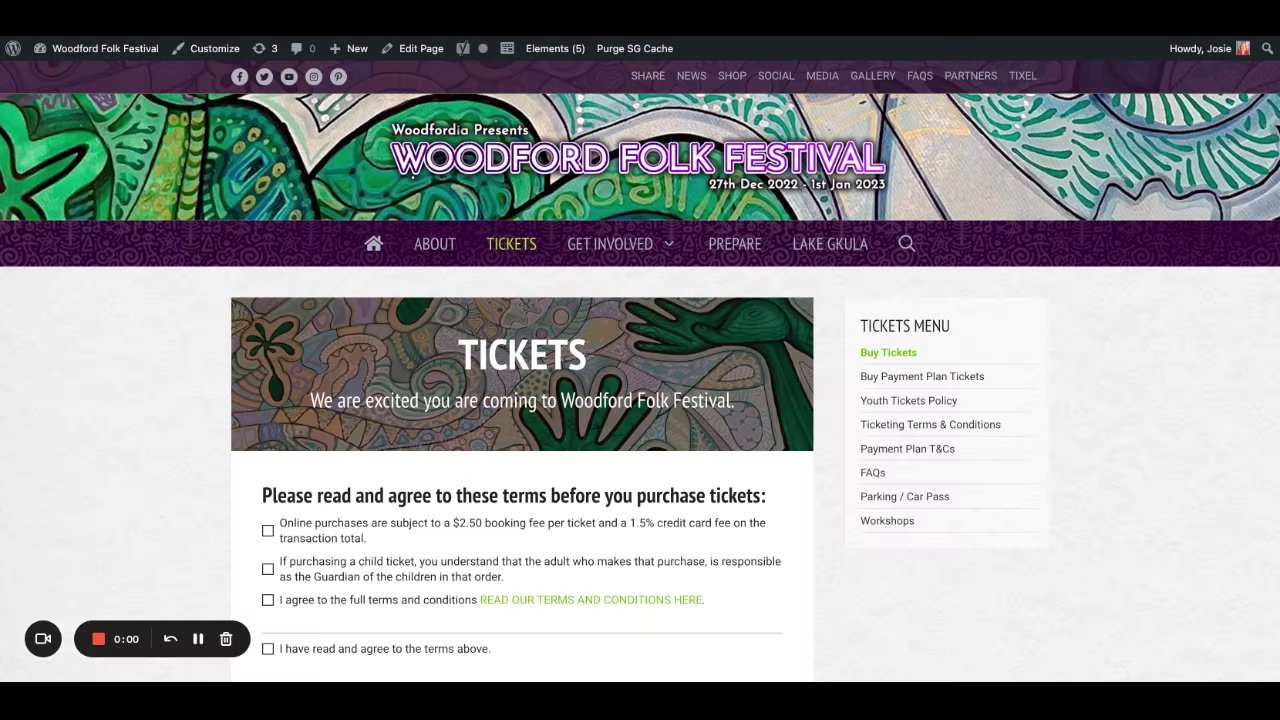Go to the home icon in navigation
The width and height of the screenshot is (1280, 720).
(374, 243)
